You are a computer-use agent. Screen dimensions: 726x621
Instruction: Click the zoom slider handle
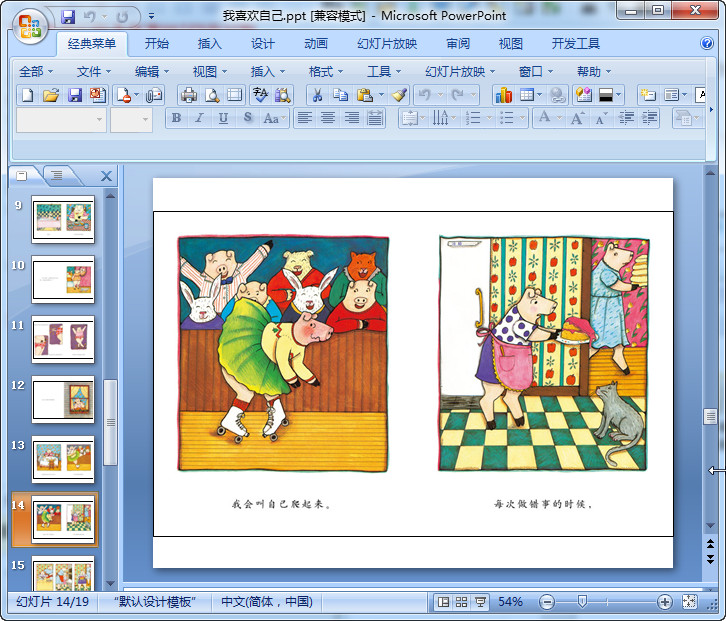pos(582,602)
